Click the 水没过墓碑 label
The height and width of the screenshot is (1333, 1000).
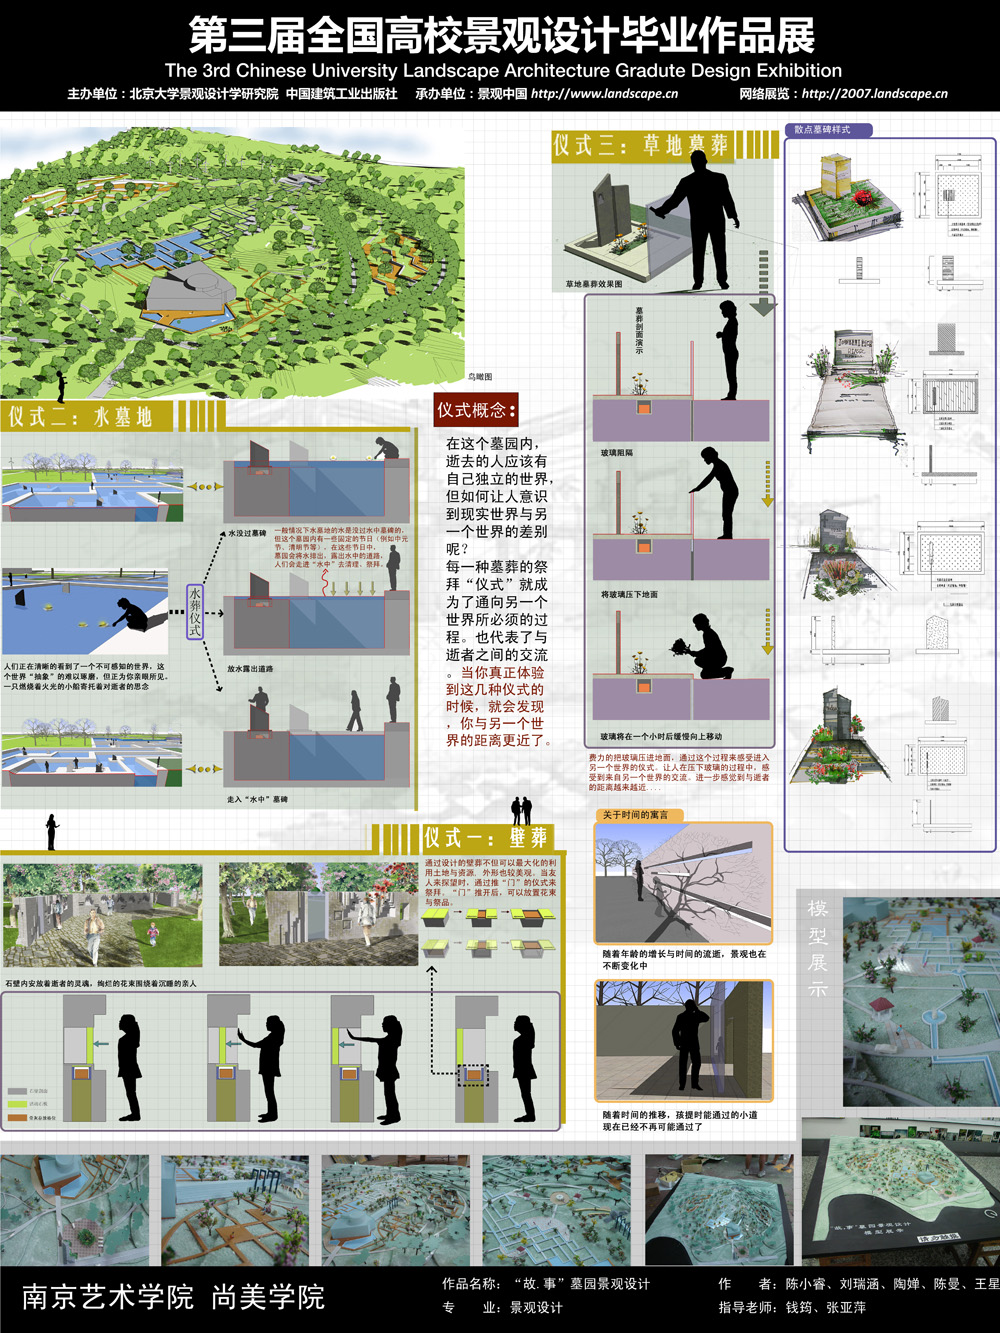[247, 533]
